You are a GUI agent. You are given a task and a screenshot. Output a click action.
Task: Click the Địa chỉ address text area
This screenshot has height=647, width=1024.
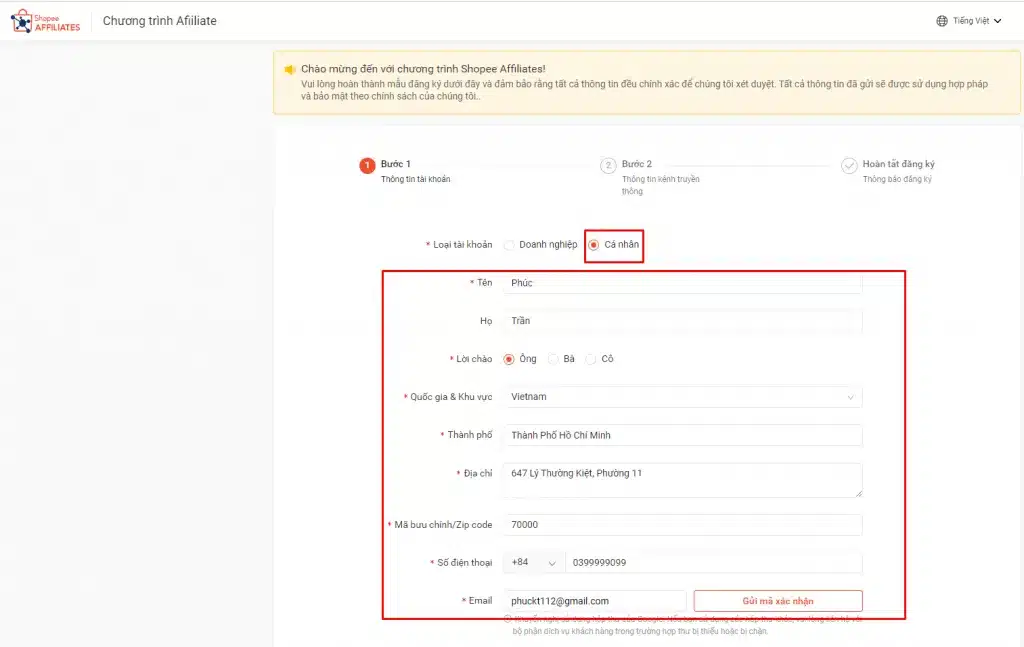681,479
